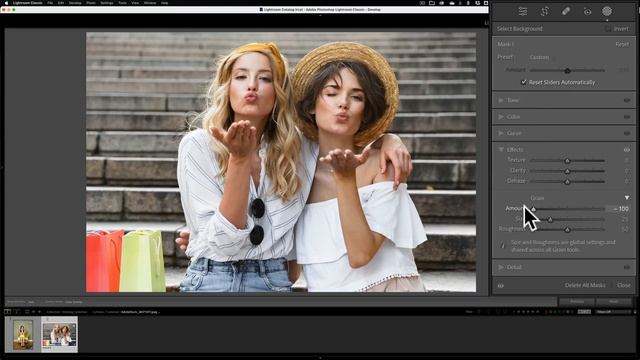This screenshot has width=640, height=360.
Task: Click Delete All Masks
Action: point(585,285)
